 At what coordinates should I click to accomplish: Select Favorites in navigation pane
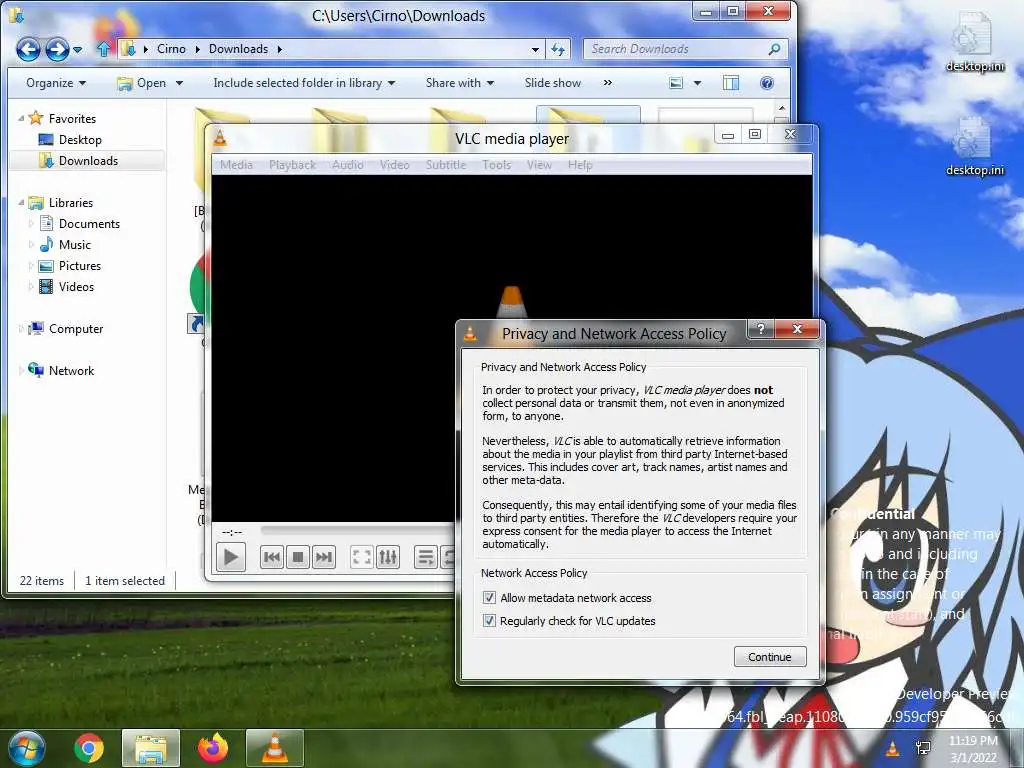click(72, 118)
